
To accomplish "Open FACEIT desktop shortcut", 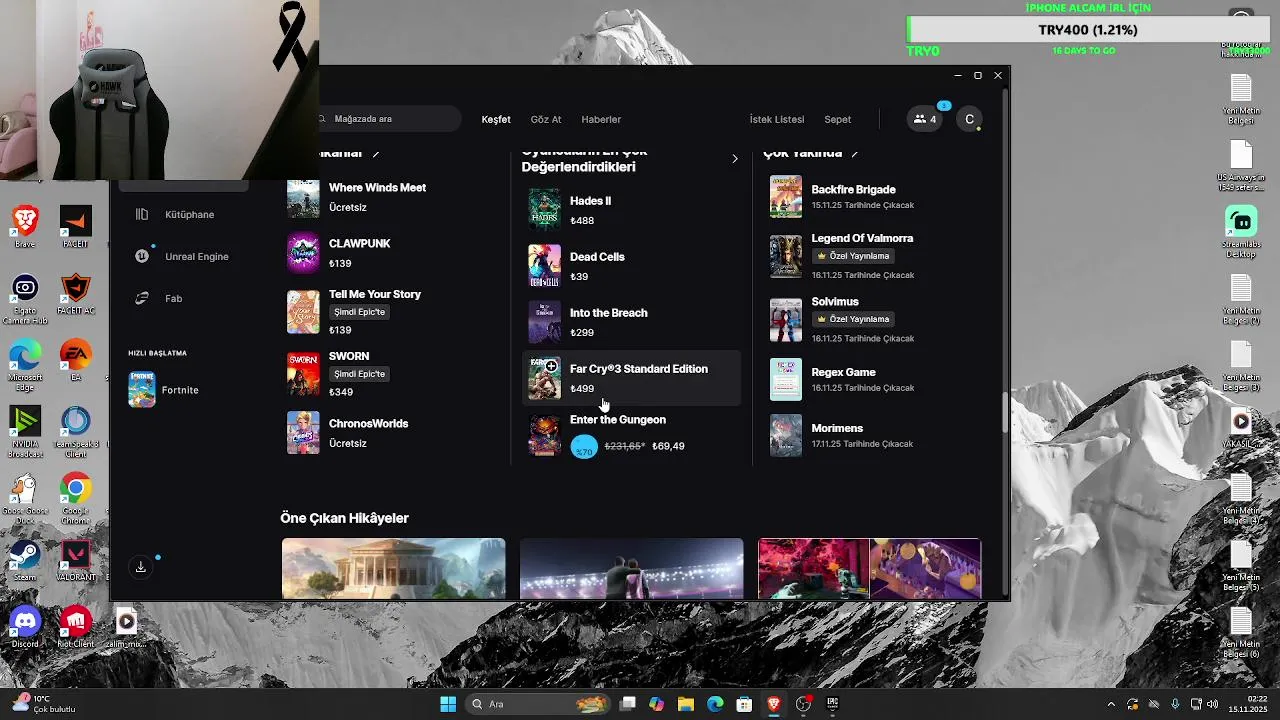I will tap(75, 227).
